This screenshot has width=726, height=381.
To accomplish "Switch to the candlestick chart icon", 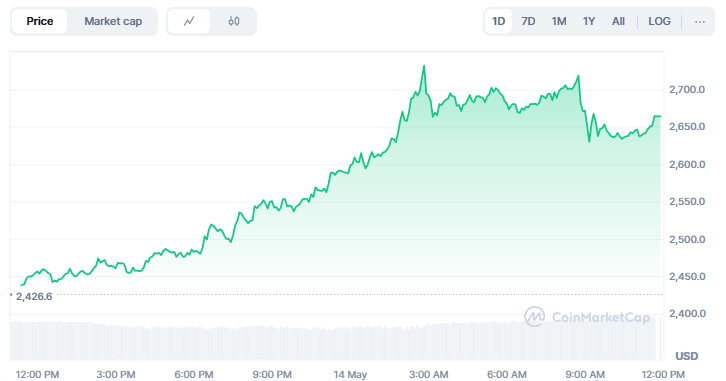I will coord(234,21).
